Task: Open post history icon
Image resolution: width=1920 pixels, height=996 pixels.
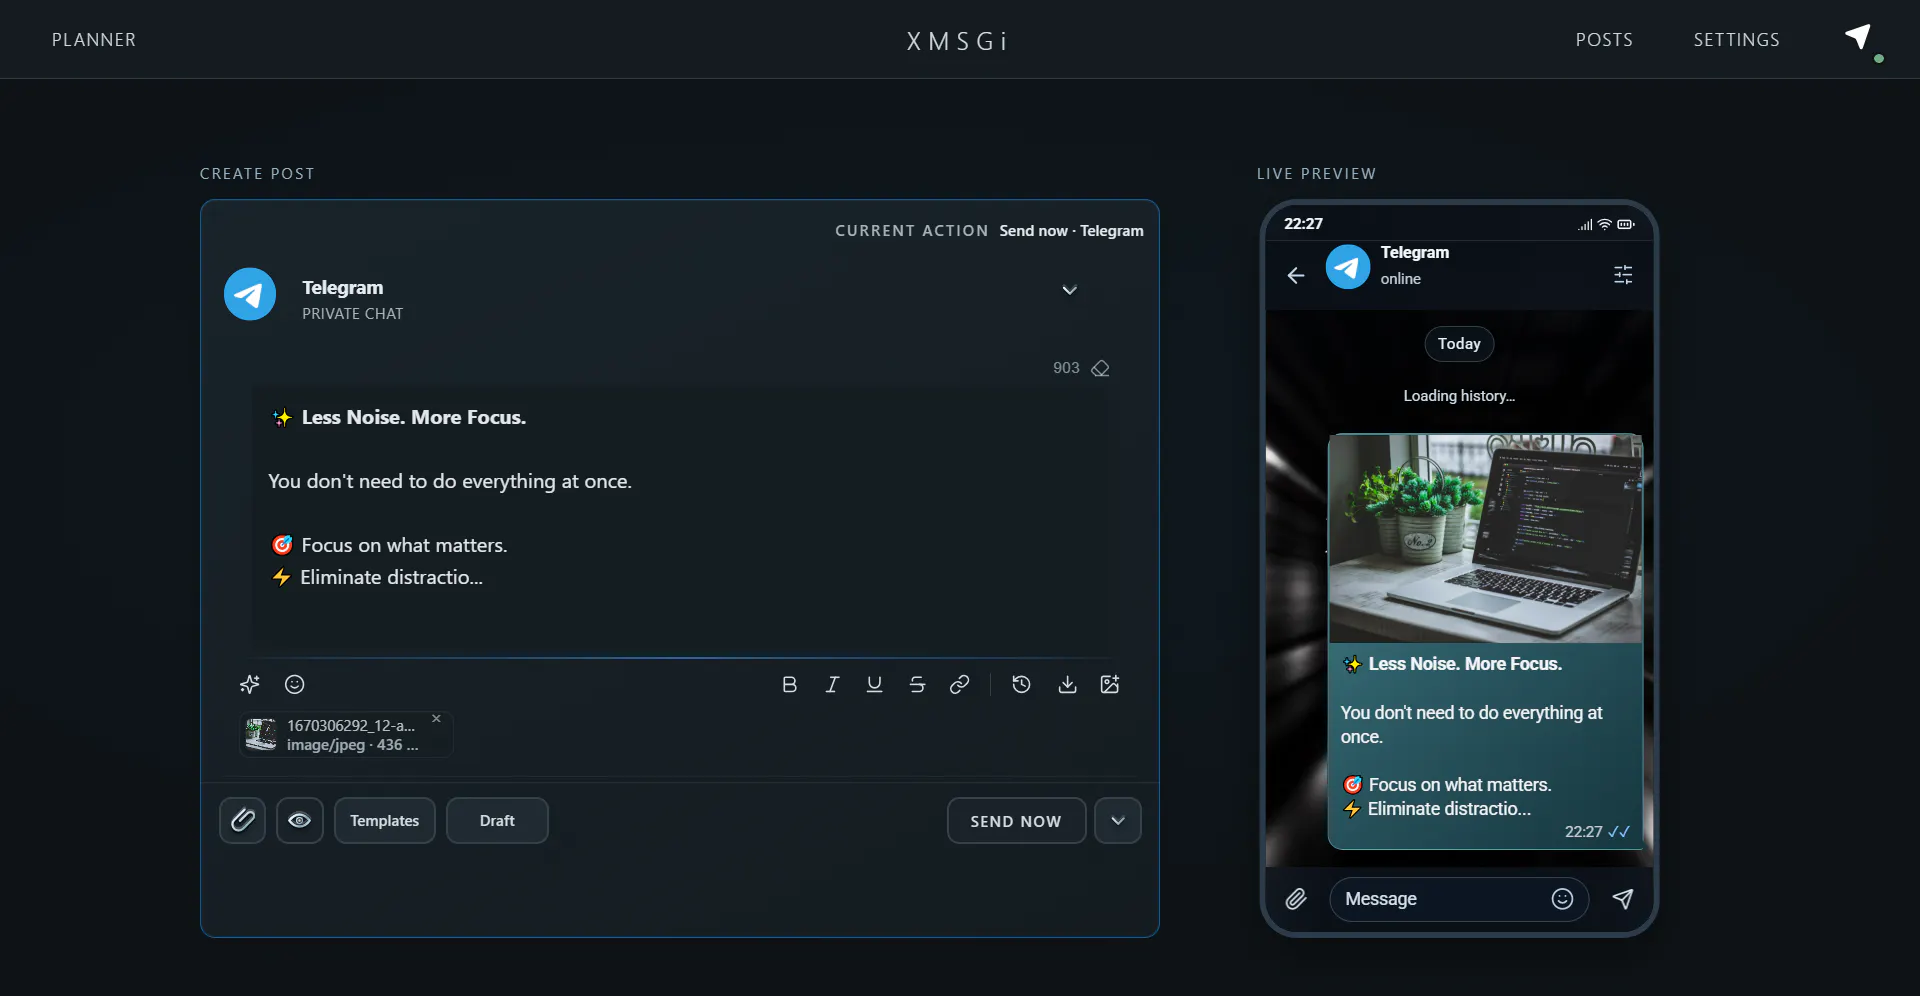Action: coord(1021,684)
